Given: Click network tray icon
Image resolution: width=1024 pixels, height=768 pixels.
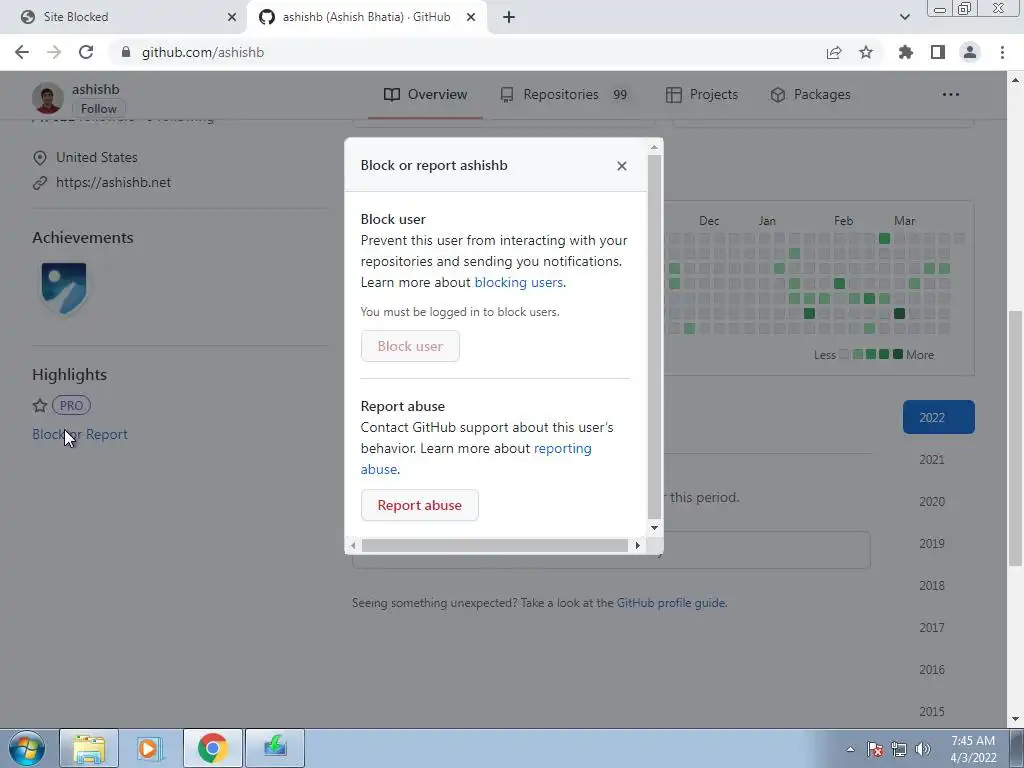Looking at the screenshot, I should (899, 749).
